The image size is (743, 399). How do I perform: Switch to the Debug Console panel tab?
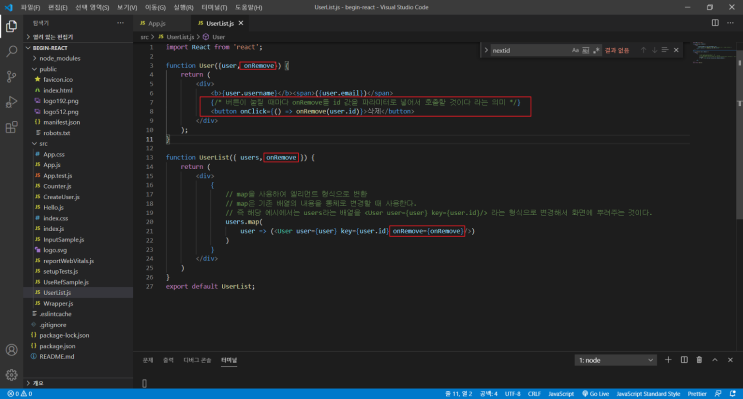pyautogui.click(x=197, y=360)
